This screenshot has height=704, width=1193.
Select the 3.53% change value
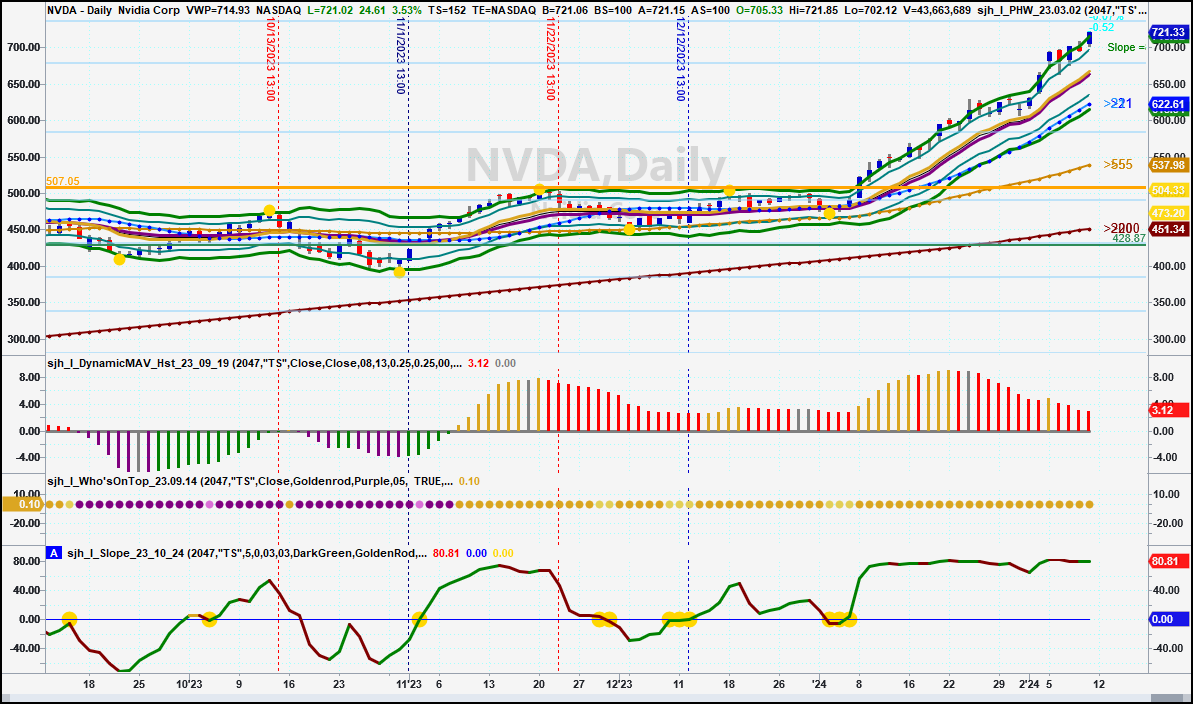(x=406, y=11)
